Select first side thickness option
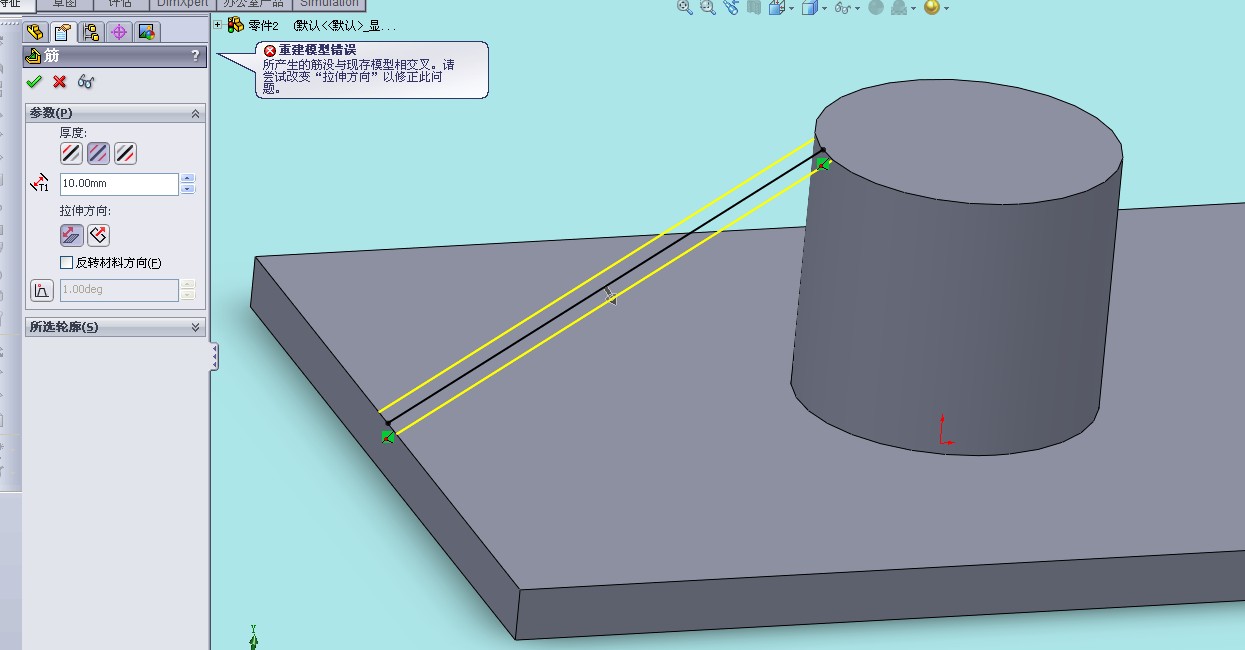Image resolution: width=1245 pixels, height=650 pixels. 71,153
